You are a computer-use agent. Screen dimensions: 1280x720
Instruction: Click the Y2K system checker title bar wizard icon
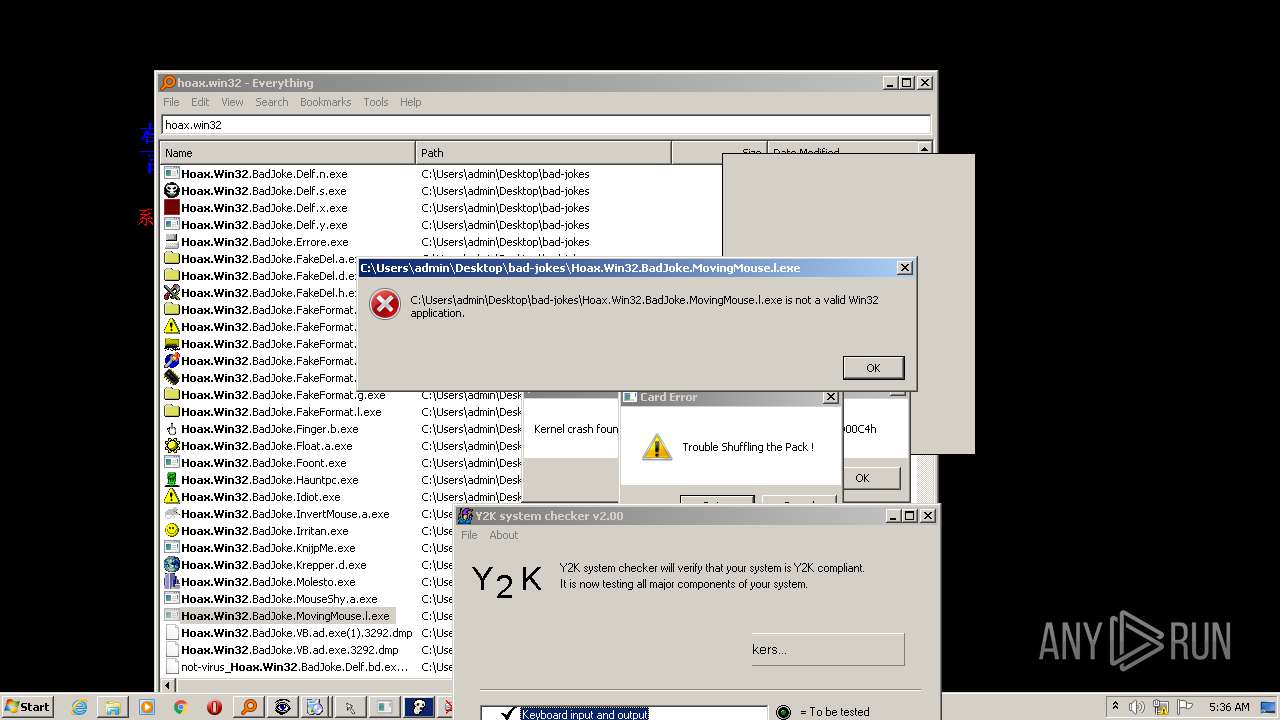[x=466, y=516]
